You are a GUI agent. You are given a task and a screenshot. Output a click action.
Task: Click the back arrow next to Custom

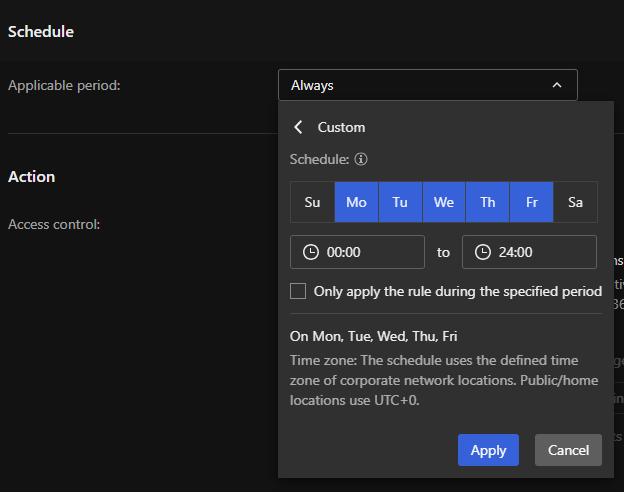point(298,127)
